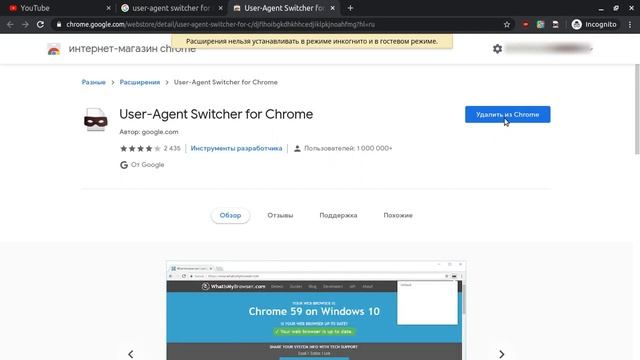The height and width of the screenshot is (360, 640).
Task: Show the previous screenshot with left arrow
Action: pos(131,354)
